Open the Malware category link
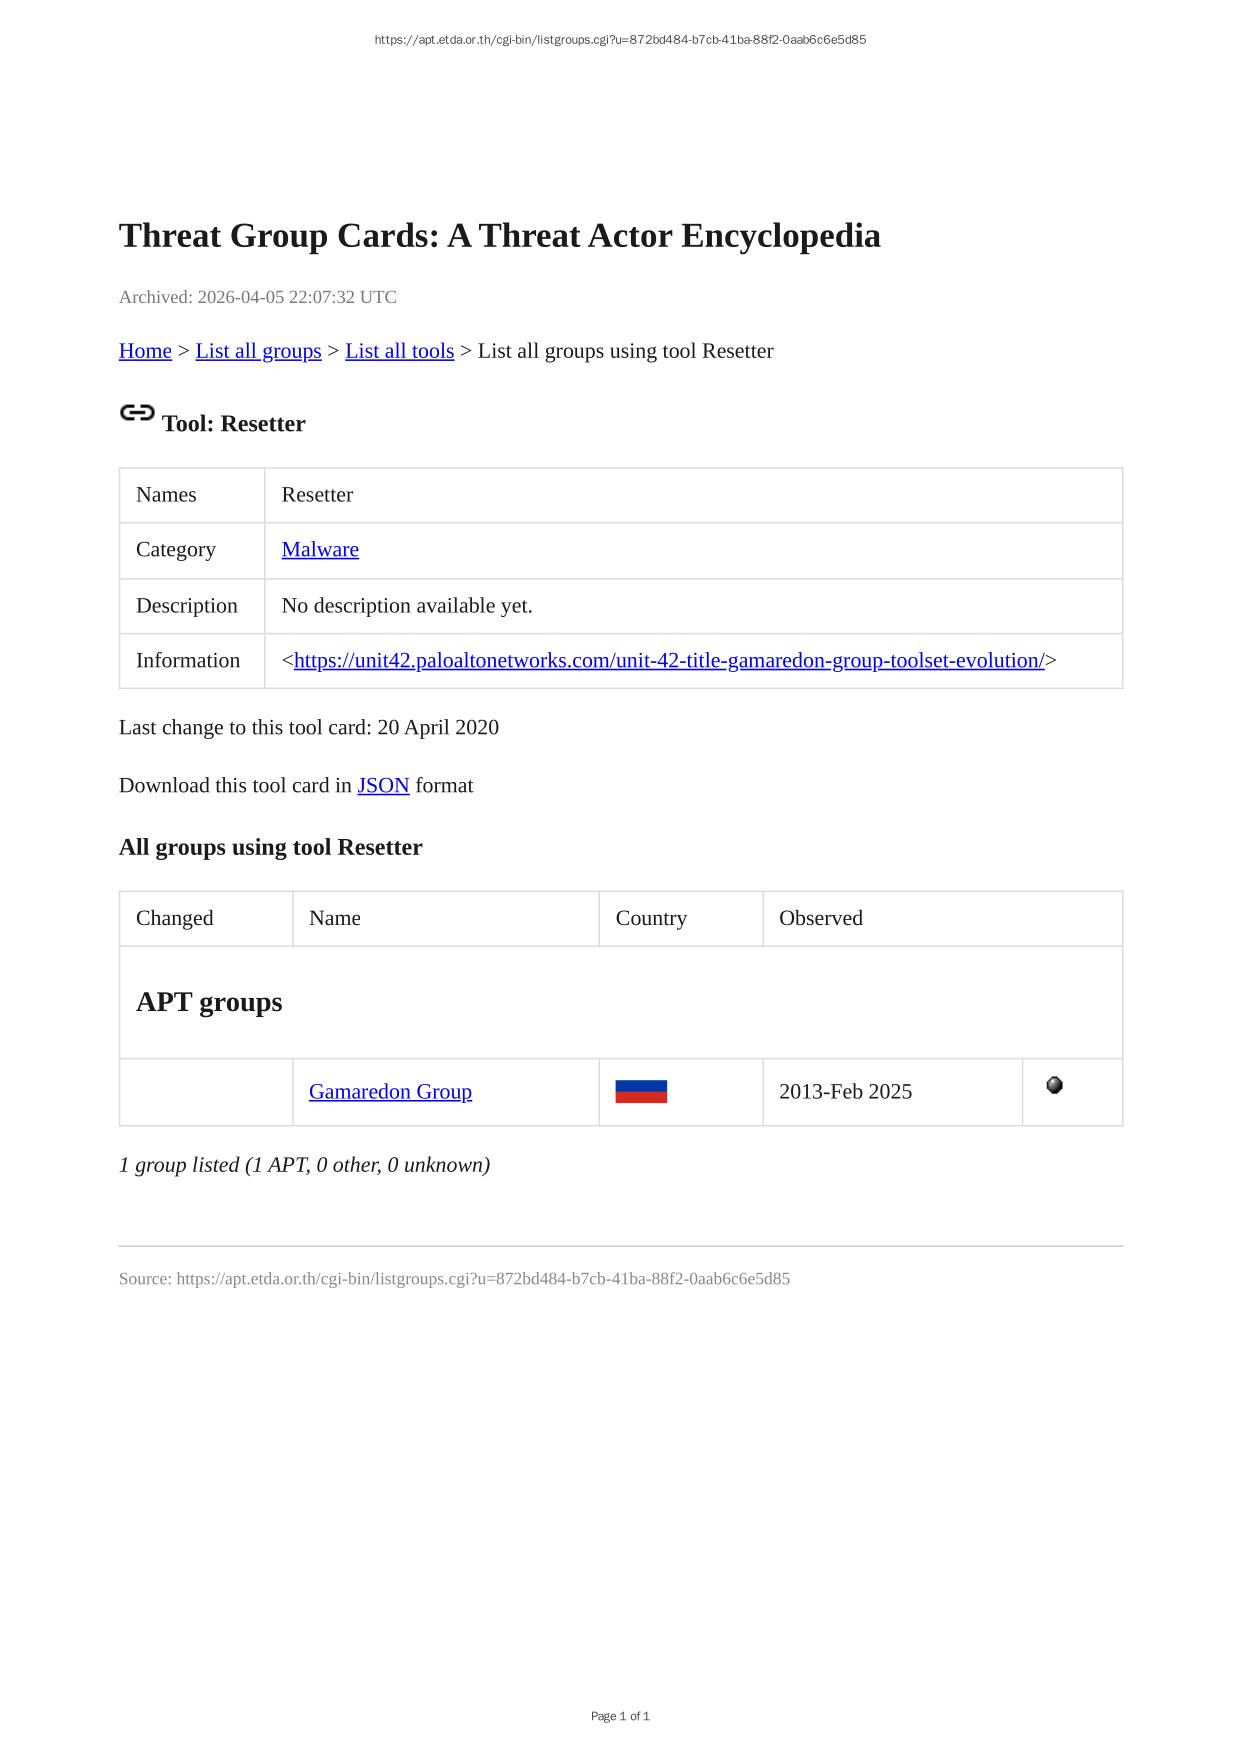The height and width of the screenshot is (1756, 1242). [320, 550]
